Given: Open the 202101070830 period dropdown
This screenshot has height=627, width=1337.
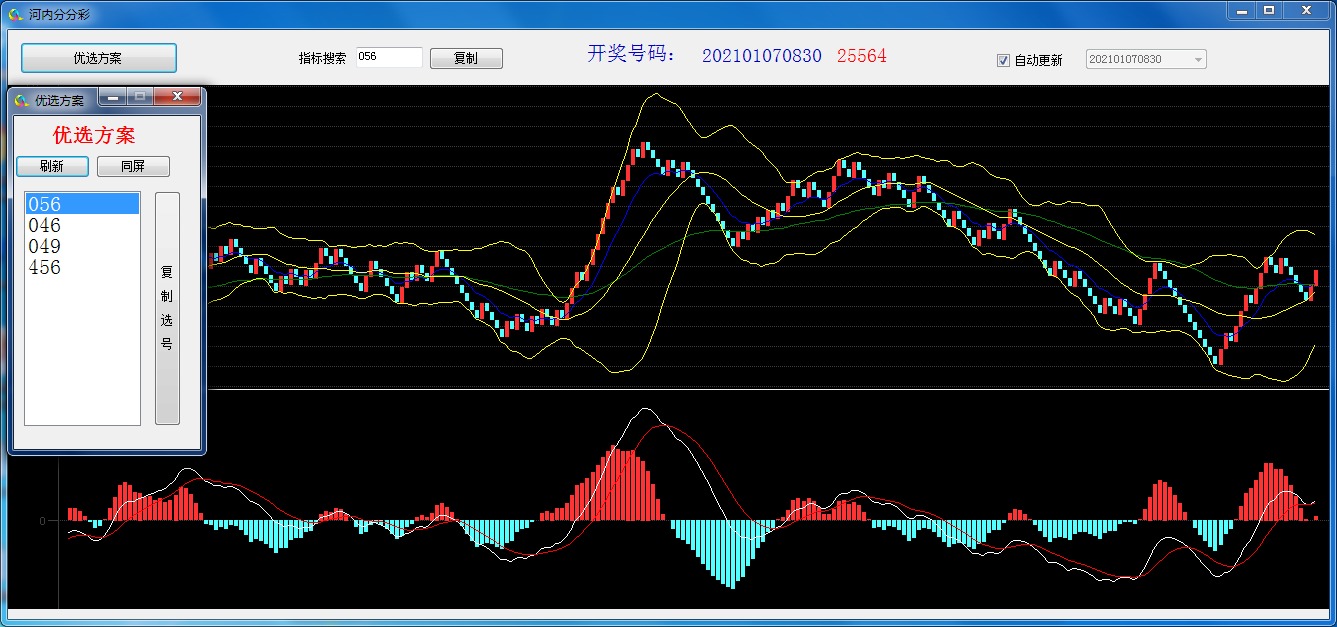Looking at the screenshot, I should (x=1198, y=60).
